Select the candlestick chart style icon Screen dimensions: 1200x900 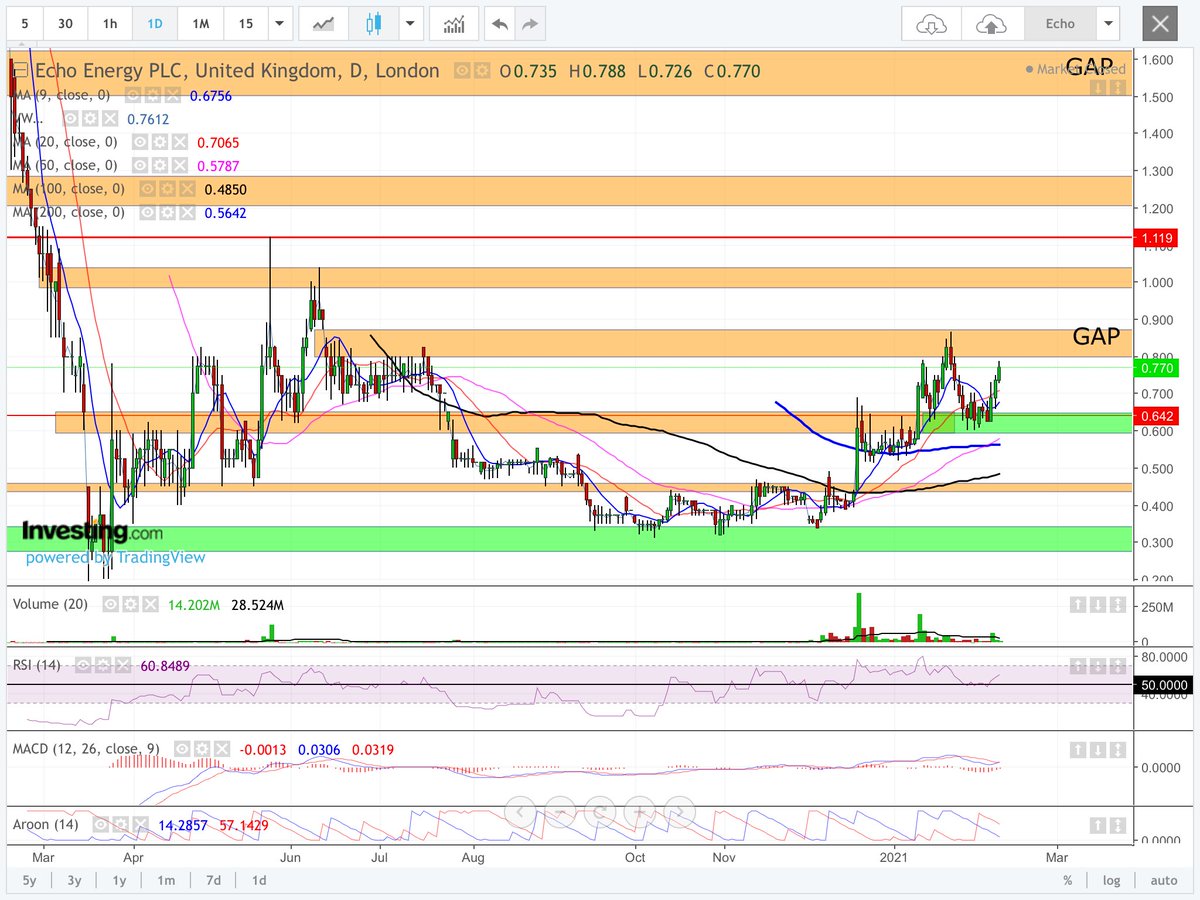click(375, 23)
